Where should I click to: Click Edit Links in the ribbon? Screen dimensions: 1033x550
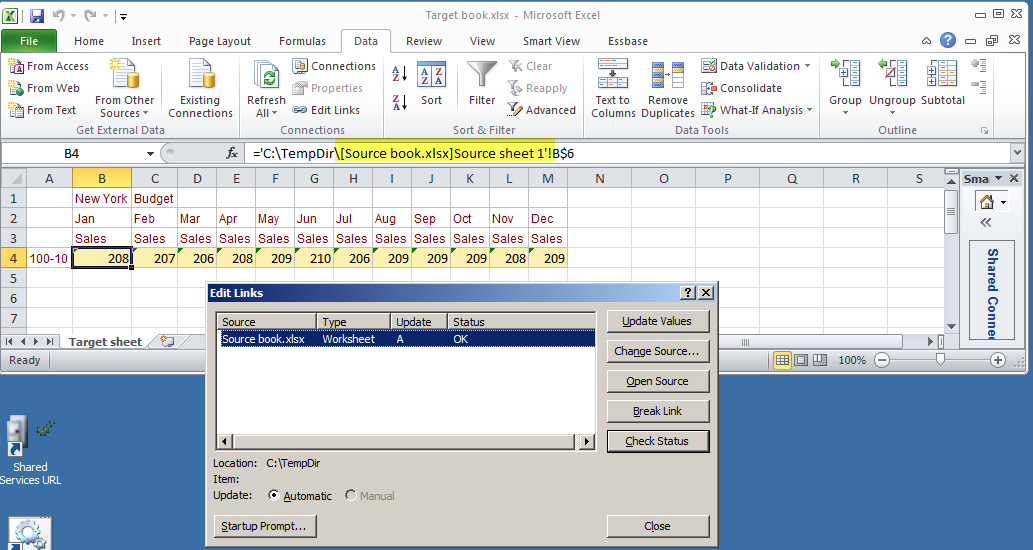(327, 110)
